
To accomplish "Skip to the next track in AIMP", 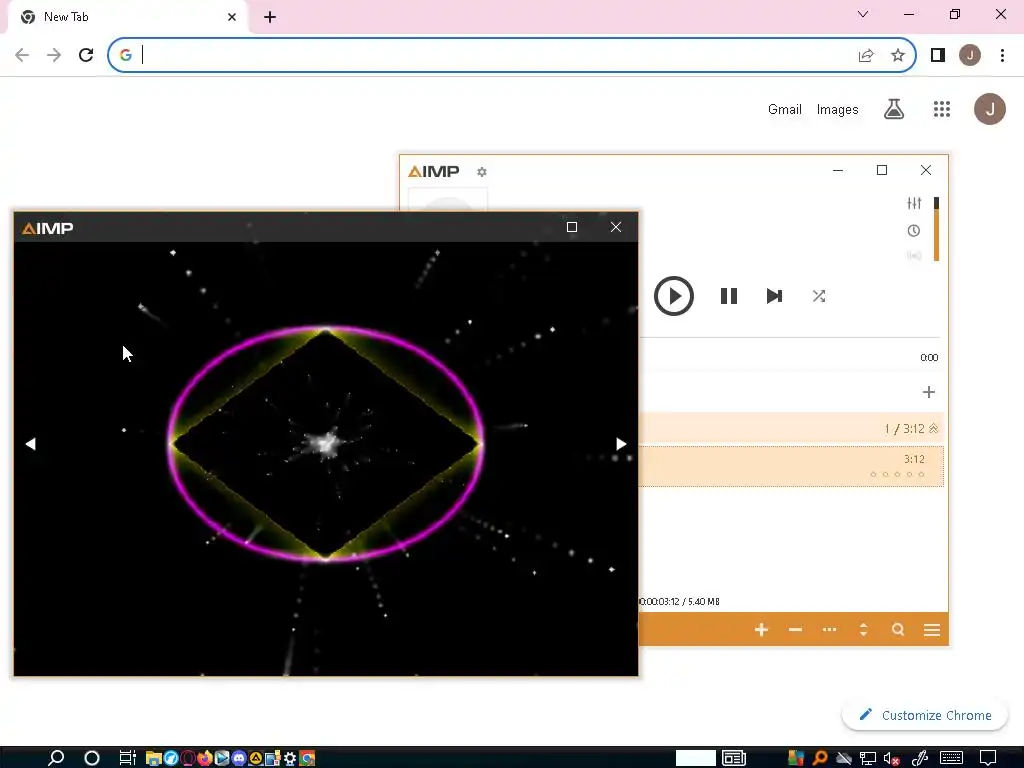I will (x=774, y=296).
